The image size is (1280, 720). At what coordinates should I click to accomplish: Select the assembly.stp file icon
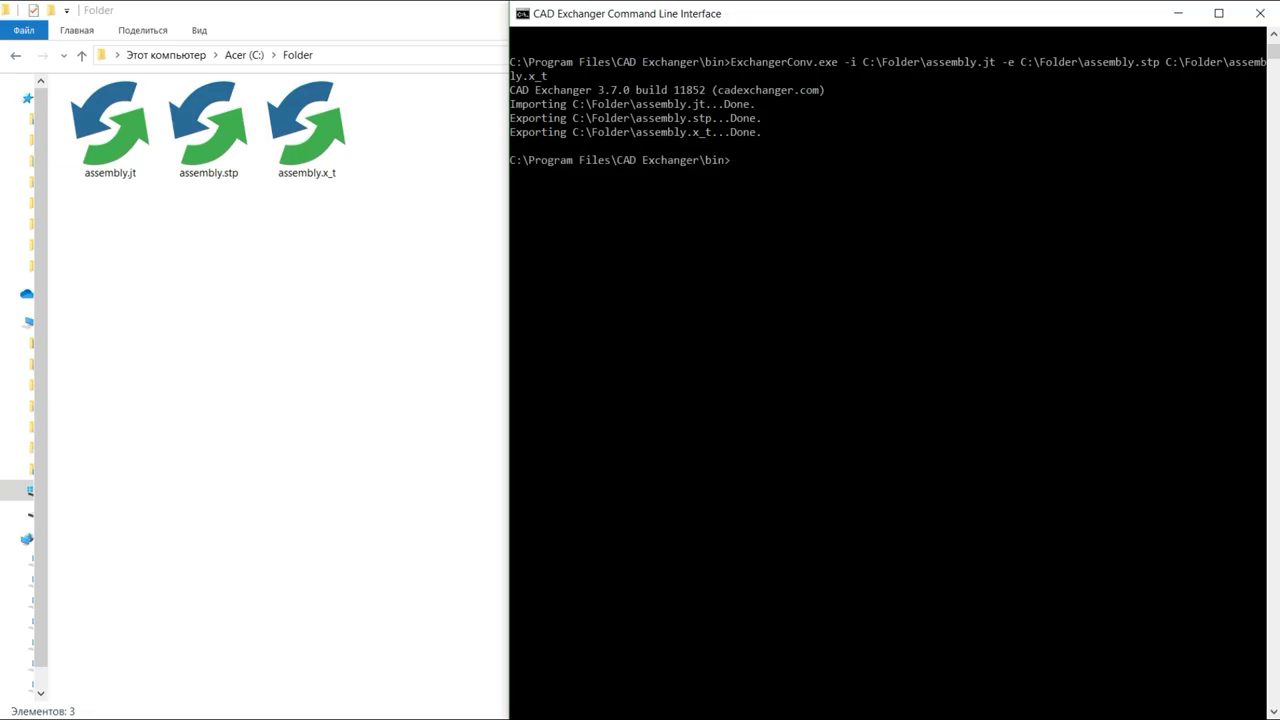pos(208,123)
